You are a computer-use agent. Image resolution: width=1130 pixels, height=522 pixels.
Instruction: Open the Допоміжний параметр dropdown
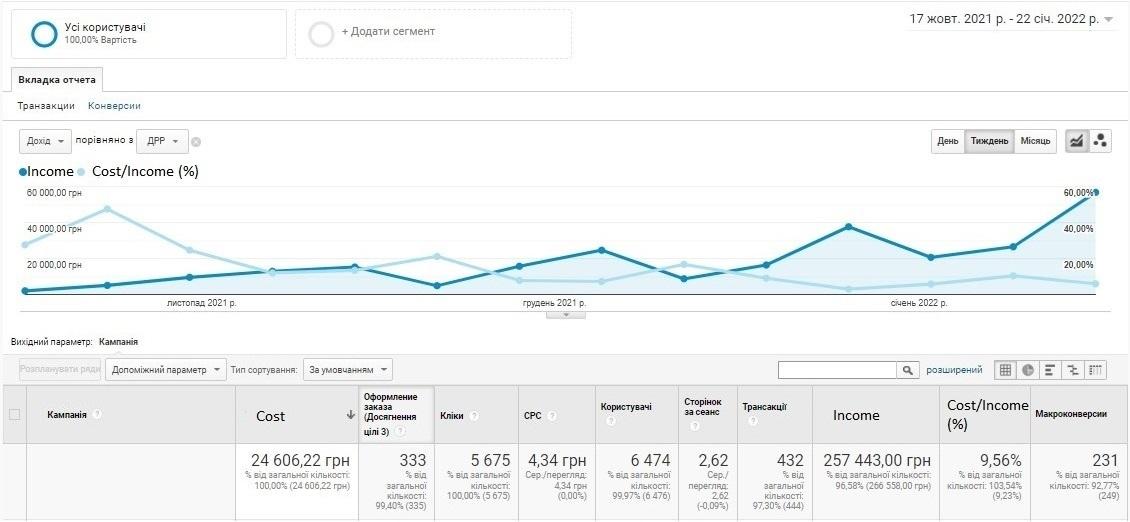click(x=166, y=370)
